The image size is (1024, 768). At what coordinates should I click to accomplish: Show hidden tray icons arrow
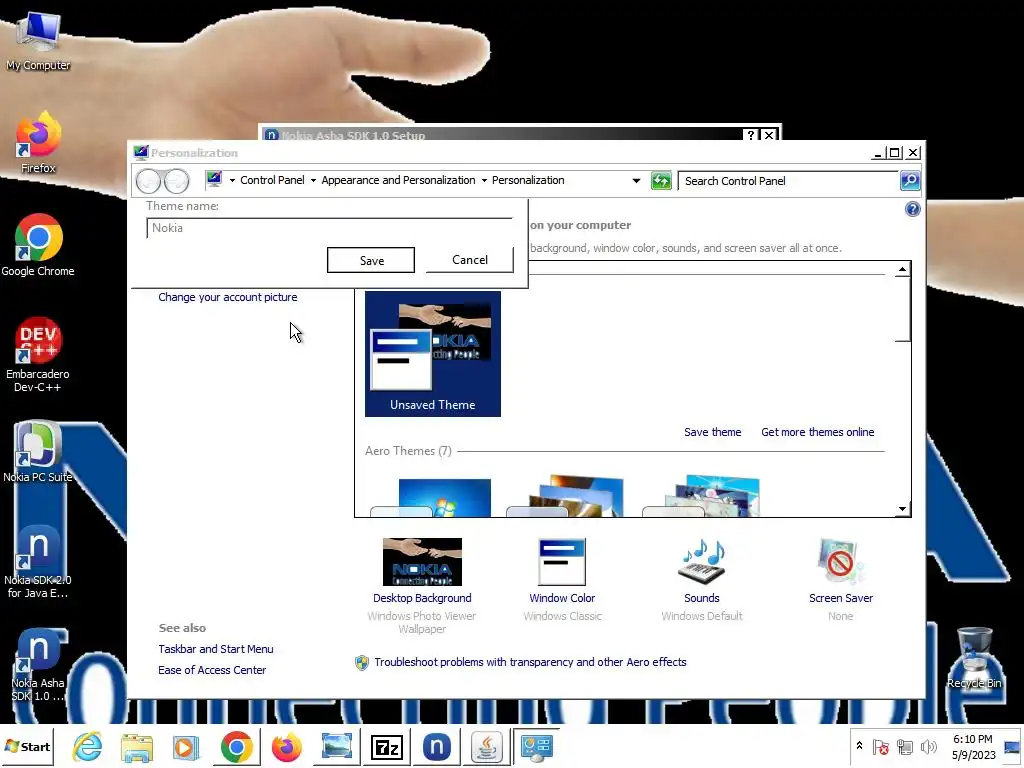click(x=859, y=746)
